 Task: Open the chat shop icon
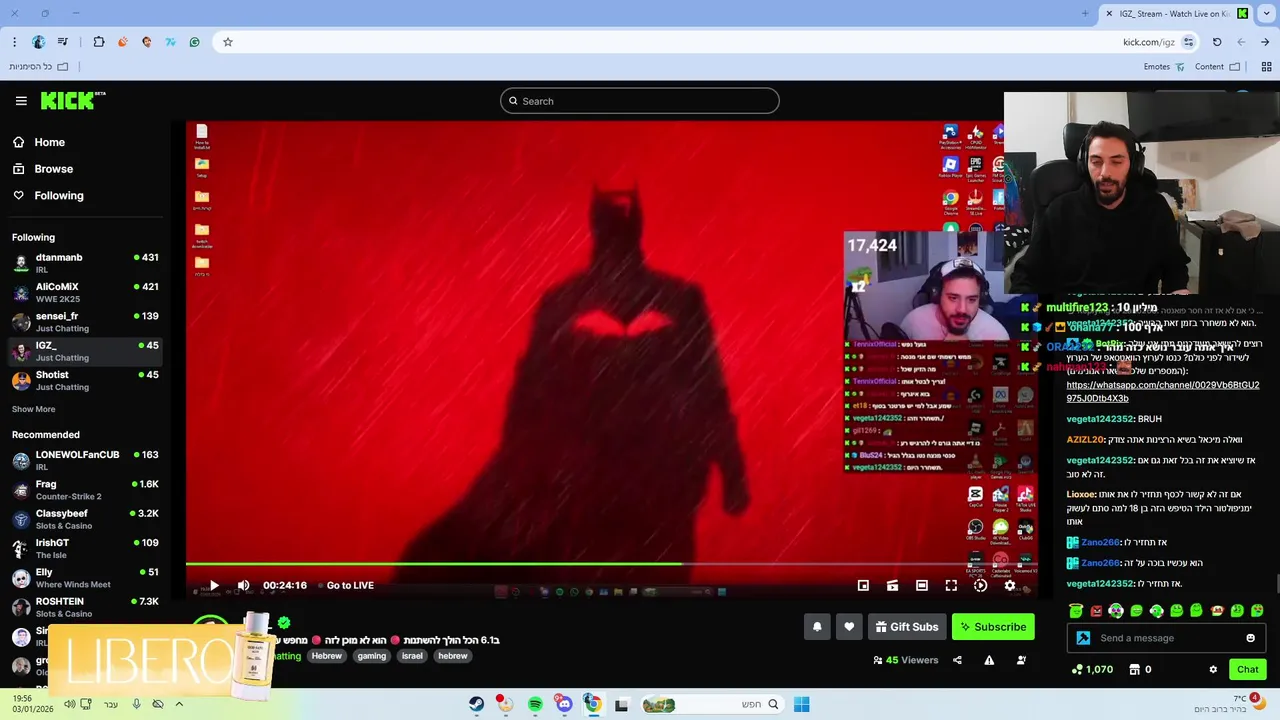(1134, 669)
